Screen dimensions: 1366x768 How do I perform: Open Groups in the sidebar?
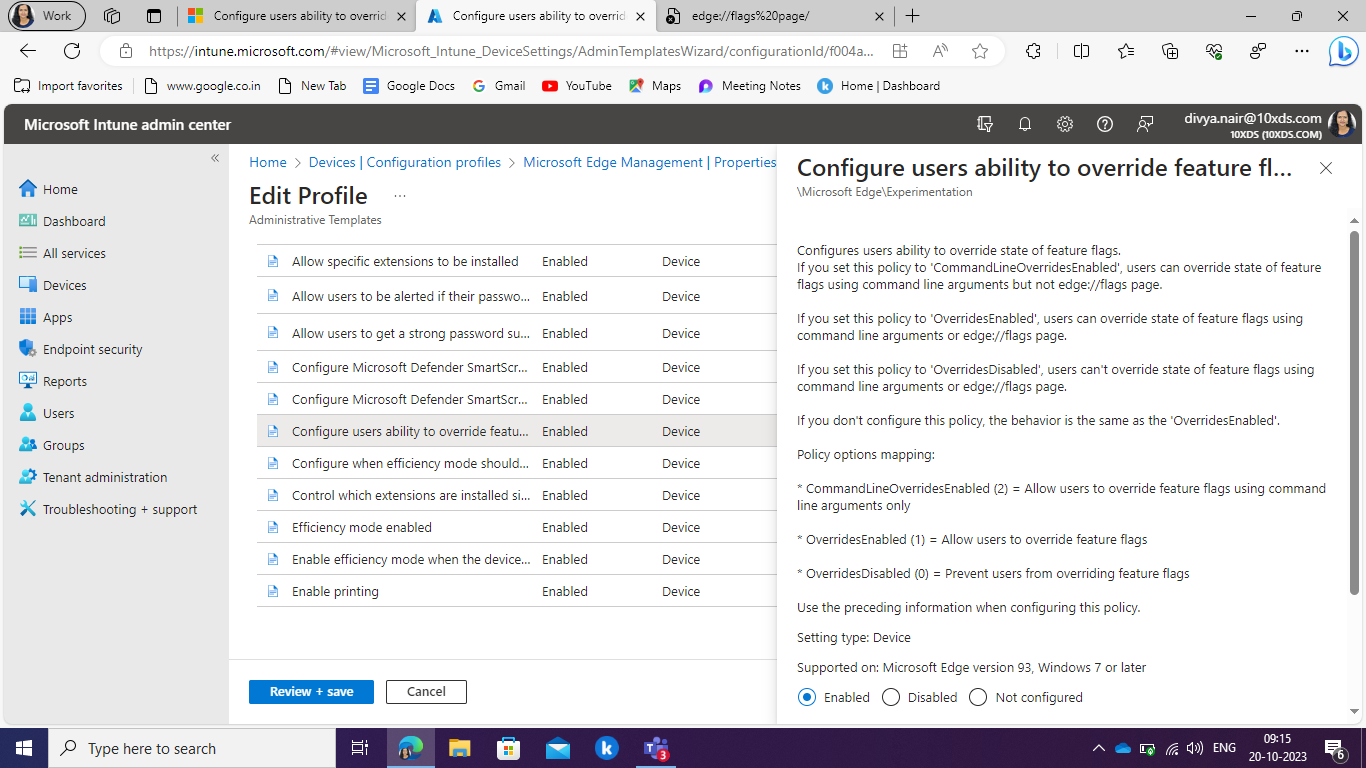pyautogui.click(x=52, y=445)
